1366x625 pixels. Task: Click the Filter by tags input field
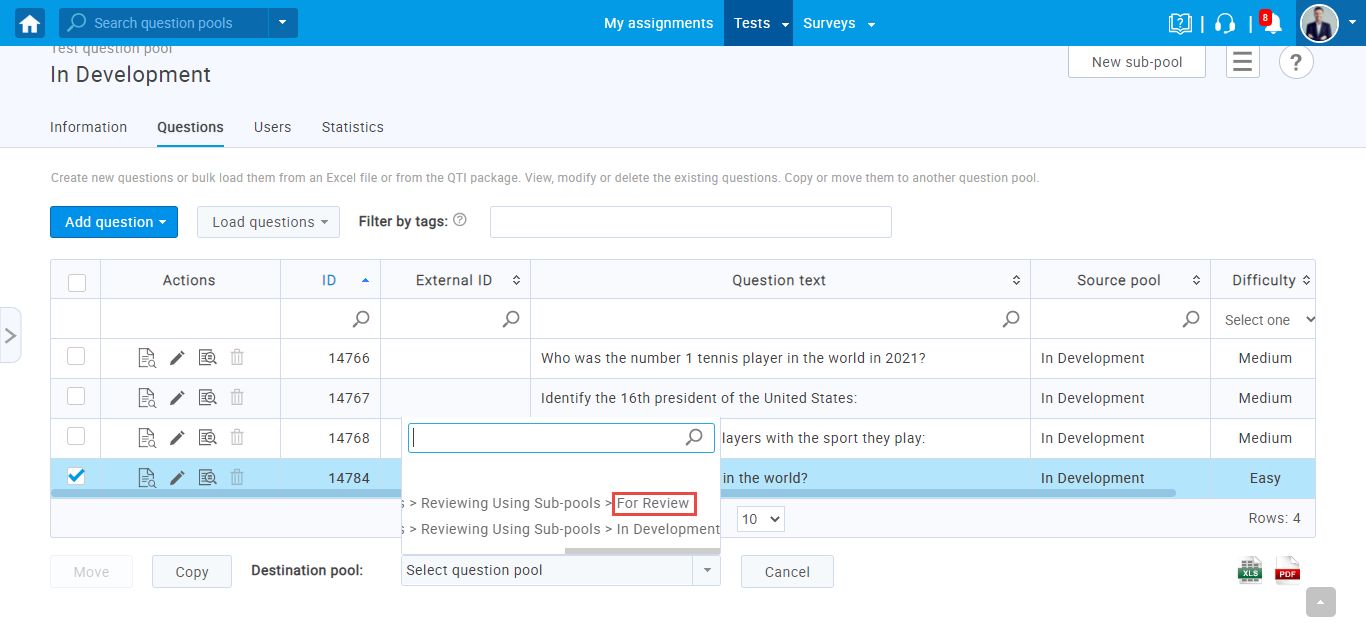pyautogui.click(x=690, y=222)
